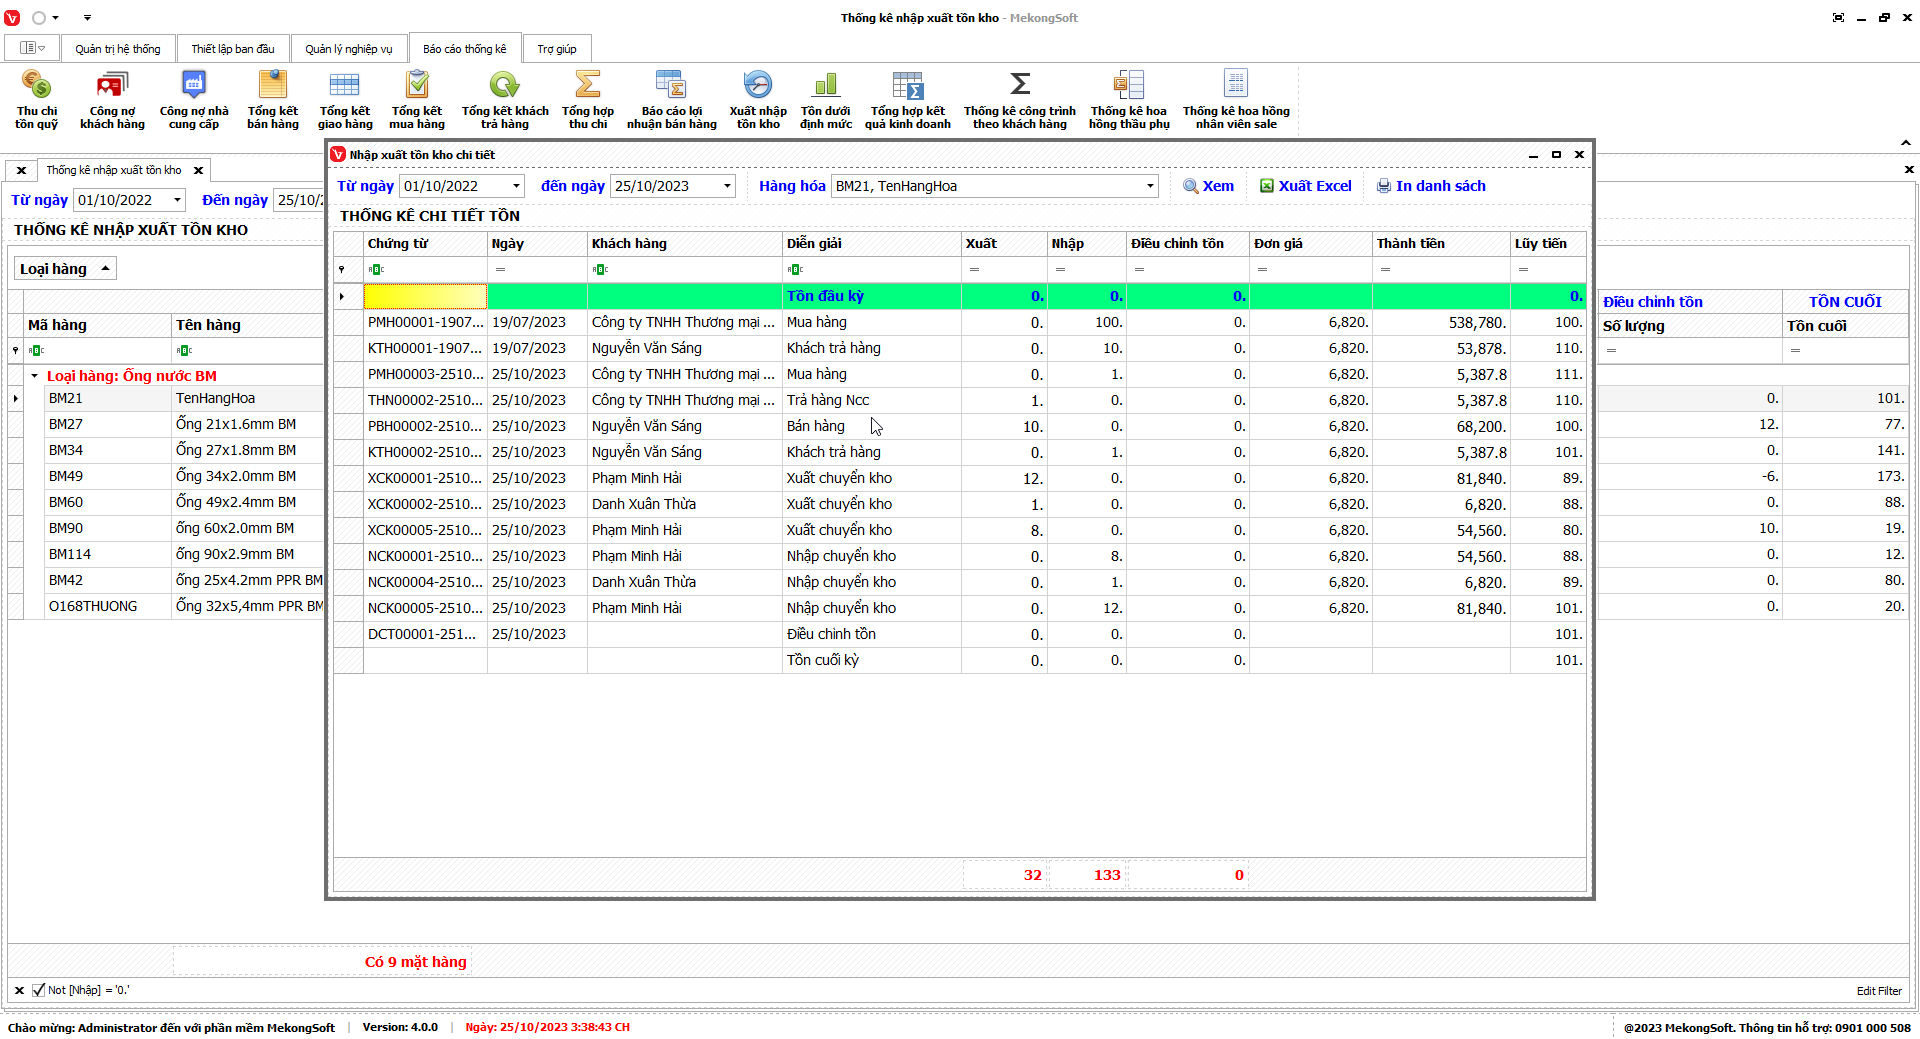Viewport: 1920px width, 1039px height.
Task: Select the BM27 row in the item list
Action: pyautogui.click(x=66, y=424)
